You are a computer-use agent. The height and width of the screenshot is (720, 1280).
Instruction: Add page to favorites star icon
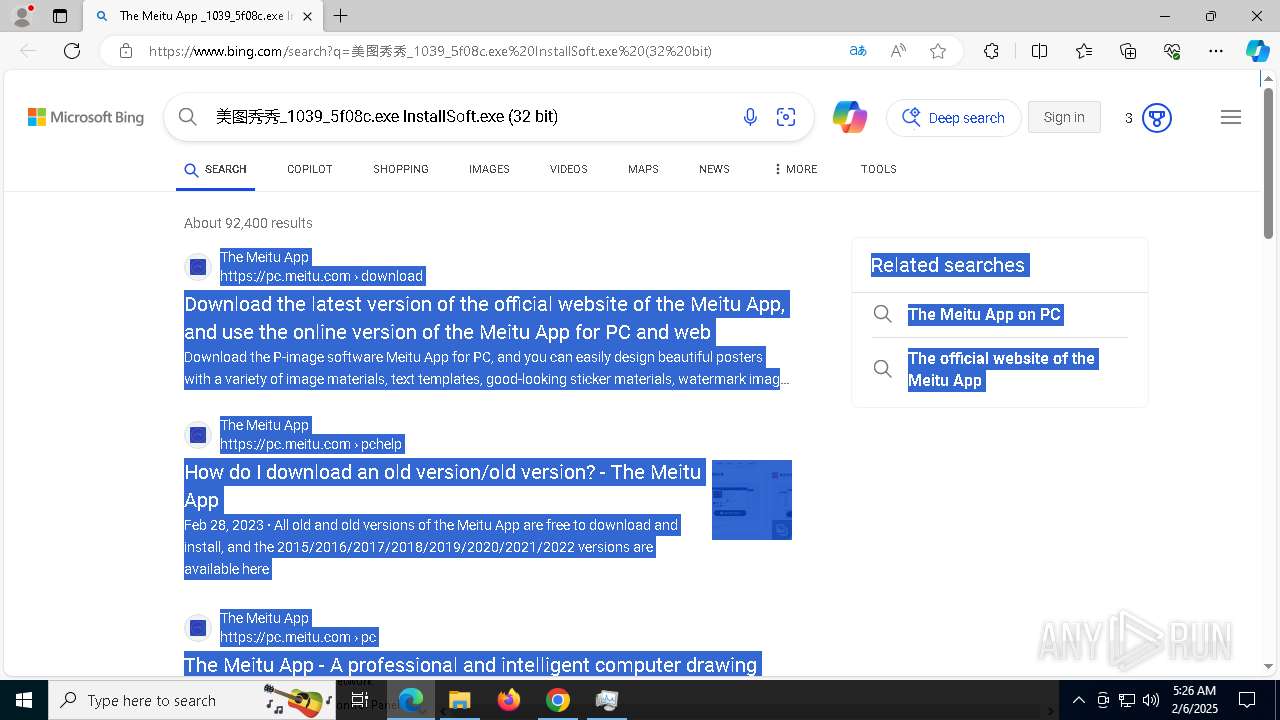[938, 51]
